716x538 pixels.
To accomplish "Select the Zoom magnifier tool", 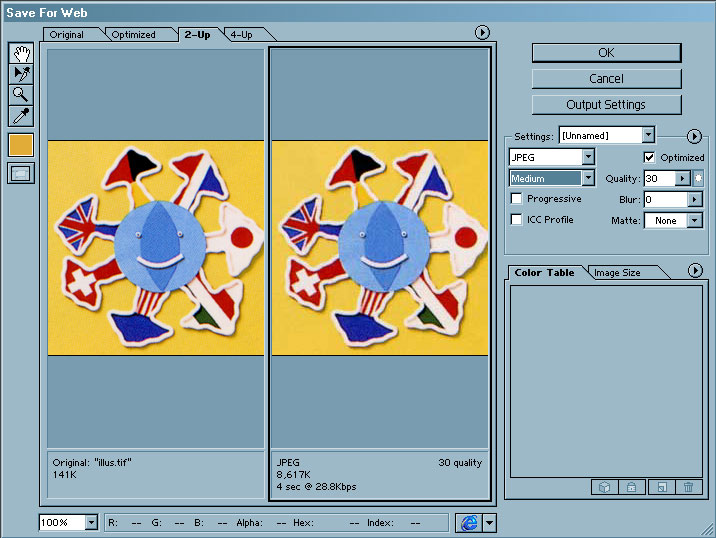I will [x=21, y=95].
